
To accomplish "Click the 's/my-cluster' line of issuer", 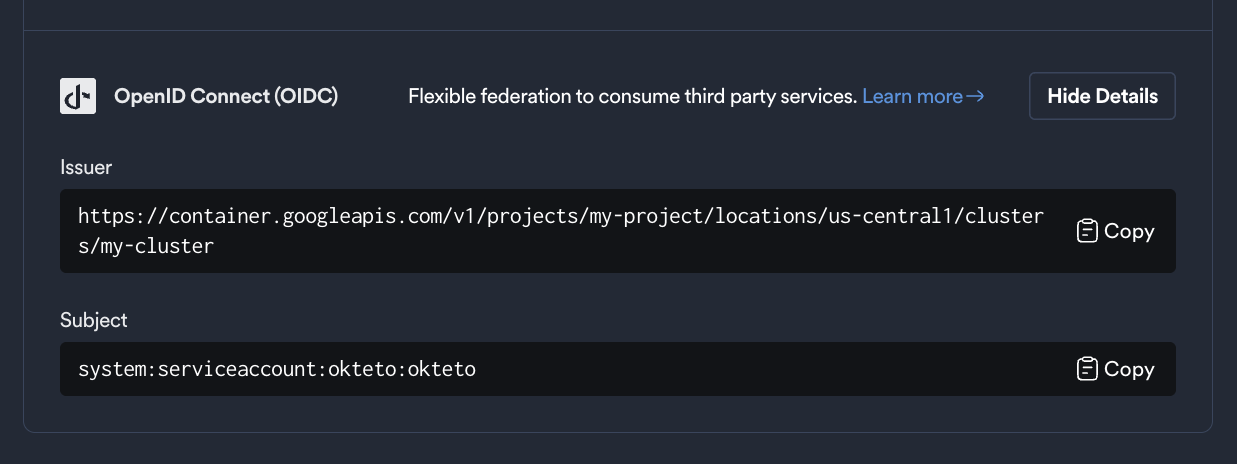I will (146, 246).
